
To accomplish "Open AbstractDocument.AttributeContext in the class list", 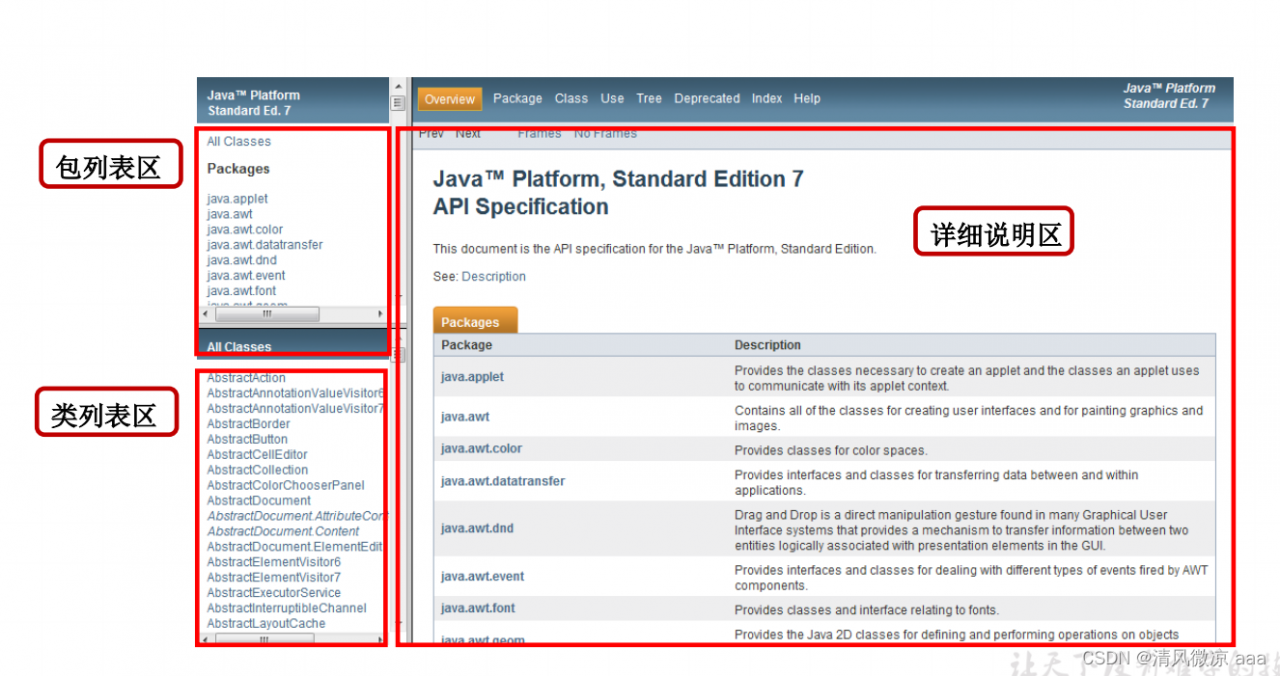I will [x=296, y=516].
